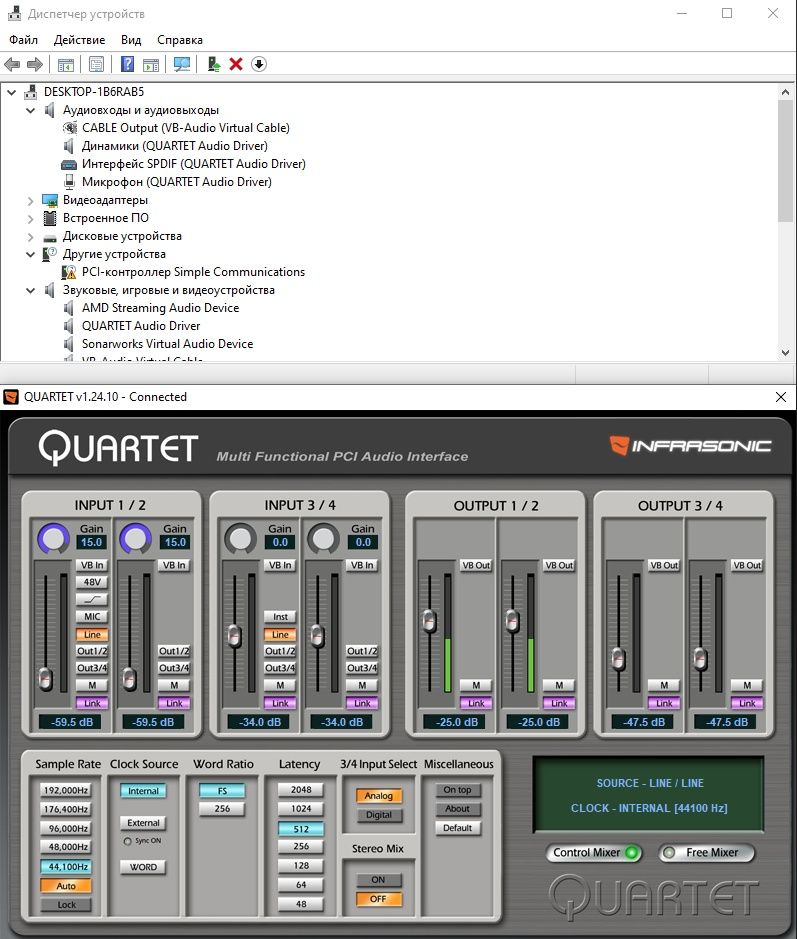
Task: Click the CABLE Output device icon
Action: point(69,128)
